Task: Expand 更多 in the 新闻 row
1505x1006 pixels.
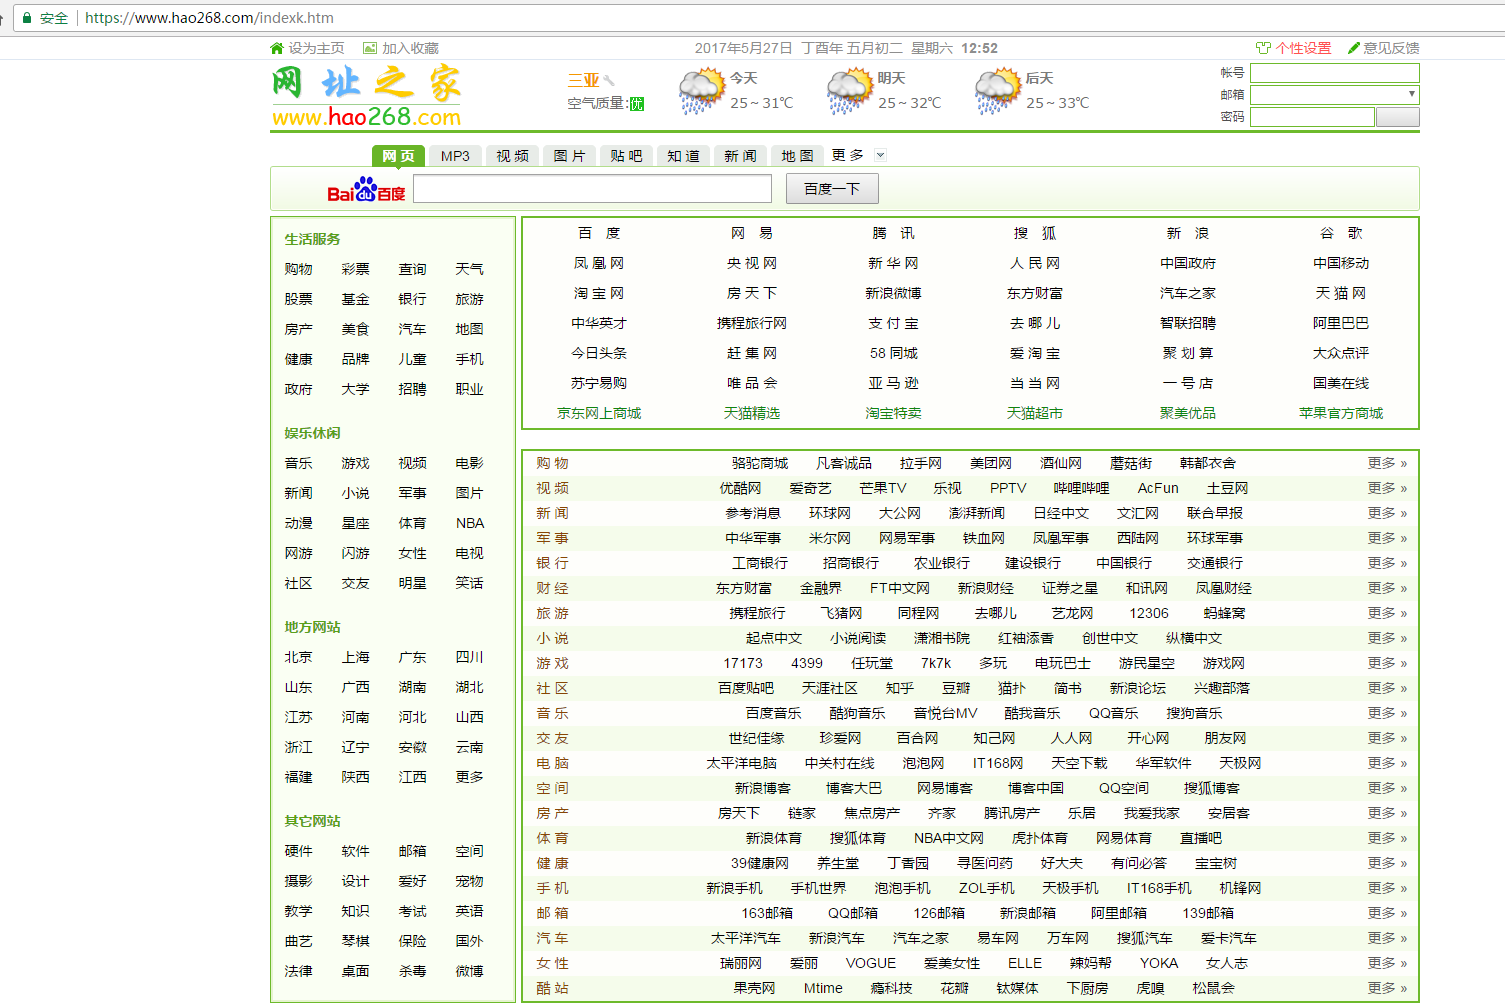Action: tap(1387, 513)
